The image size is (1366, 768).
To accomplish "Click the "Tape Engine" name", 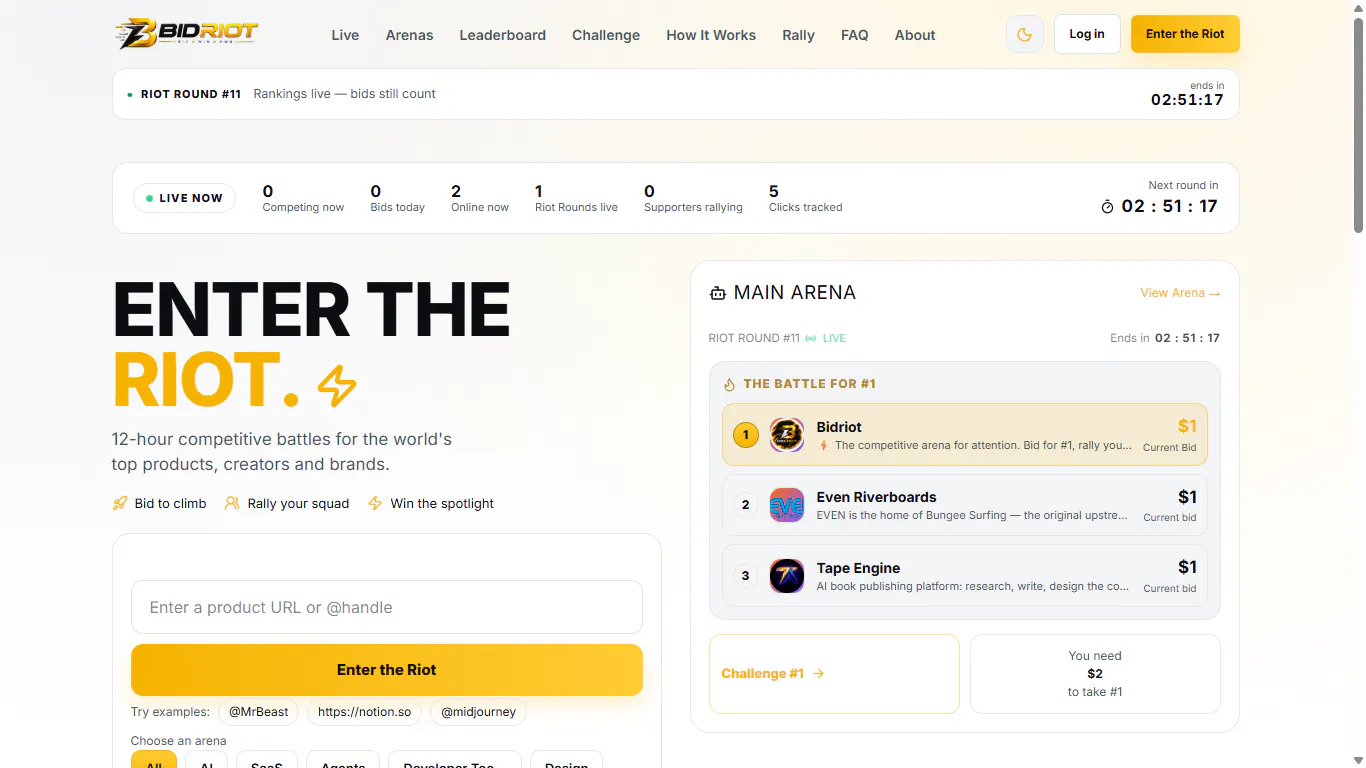I will tap(858, 568).
